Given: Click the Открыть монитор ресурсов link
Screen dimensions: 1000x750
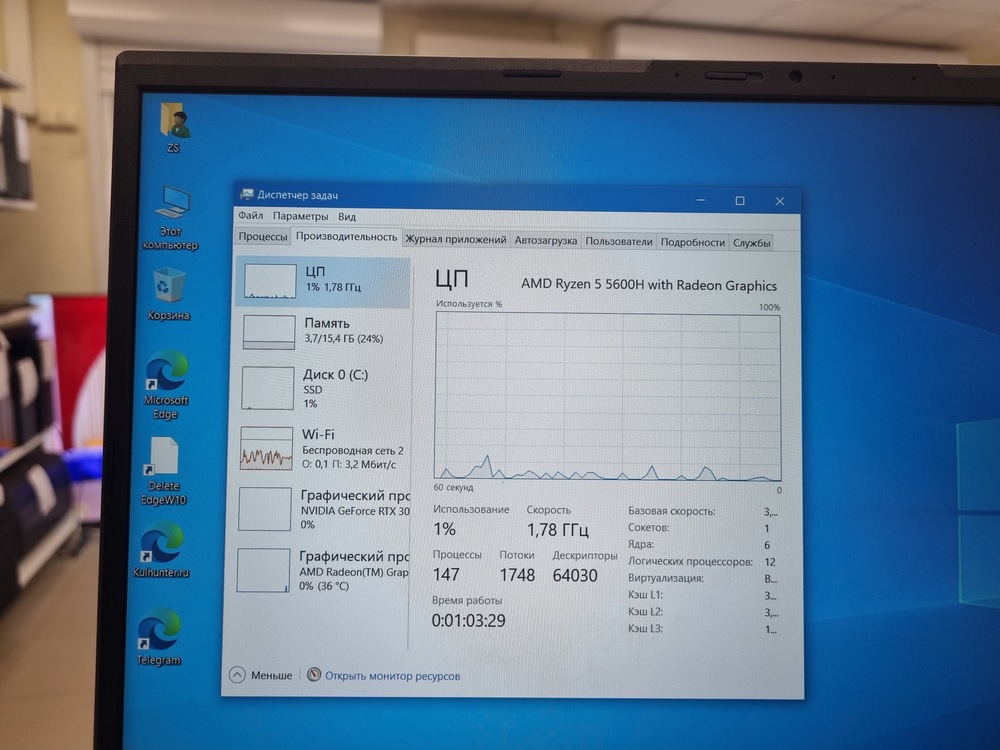Looking at the screenshot, I should [x=392, y=676].
